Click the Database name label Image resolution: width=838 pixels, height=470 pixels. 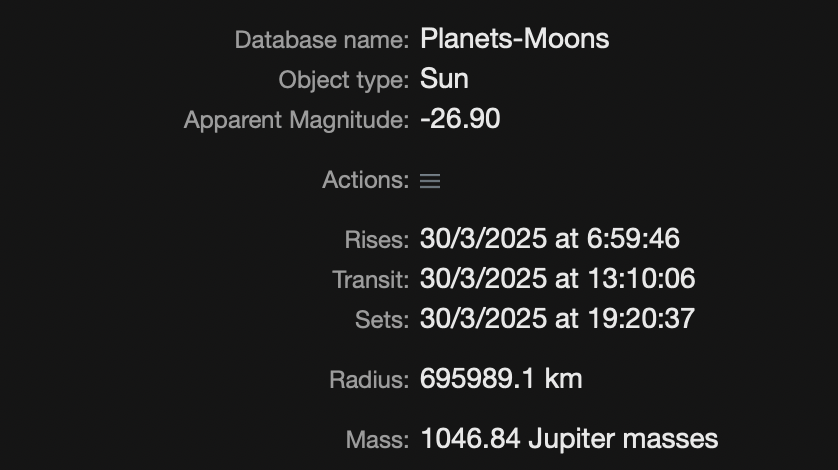click(x=321, y=40)
